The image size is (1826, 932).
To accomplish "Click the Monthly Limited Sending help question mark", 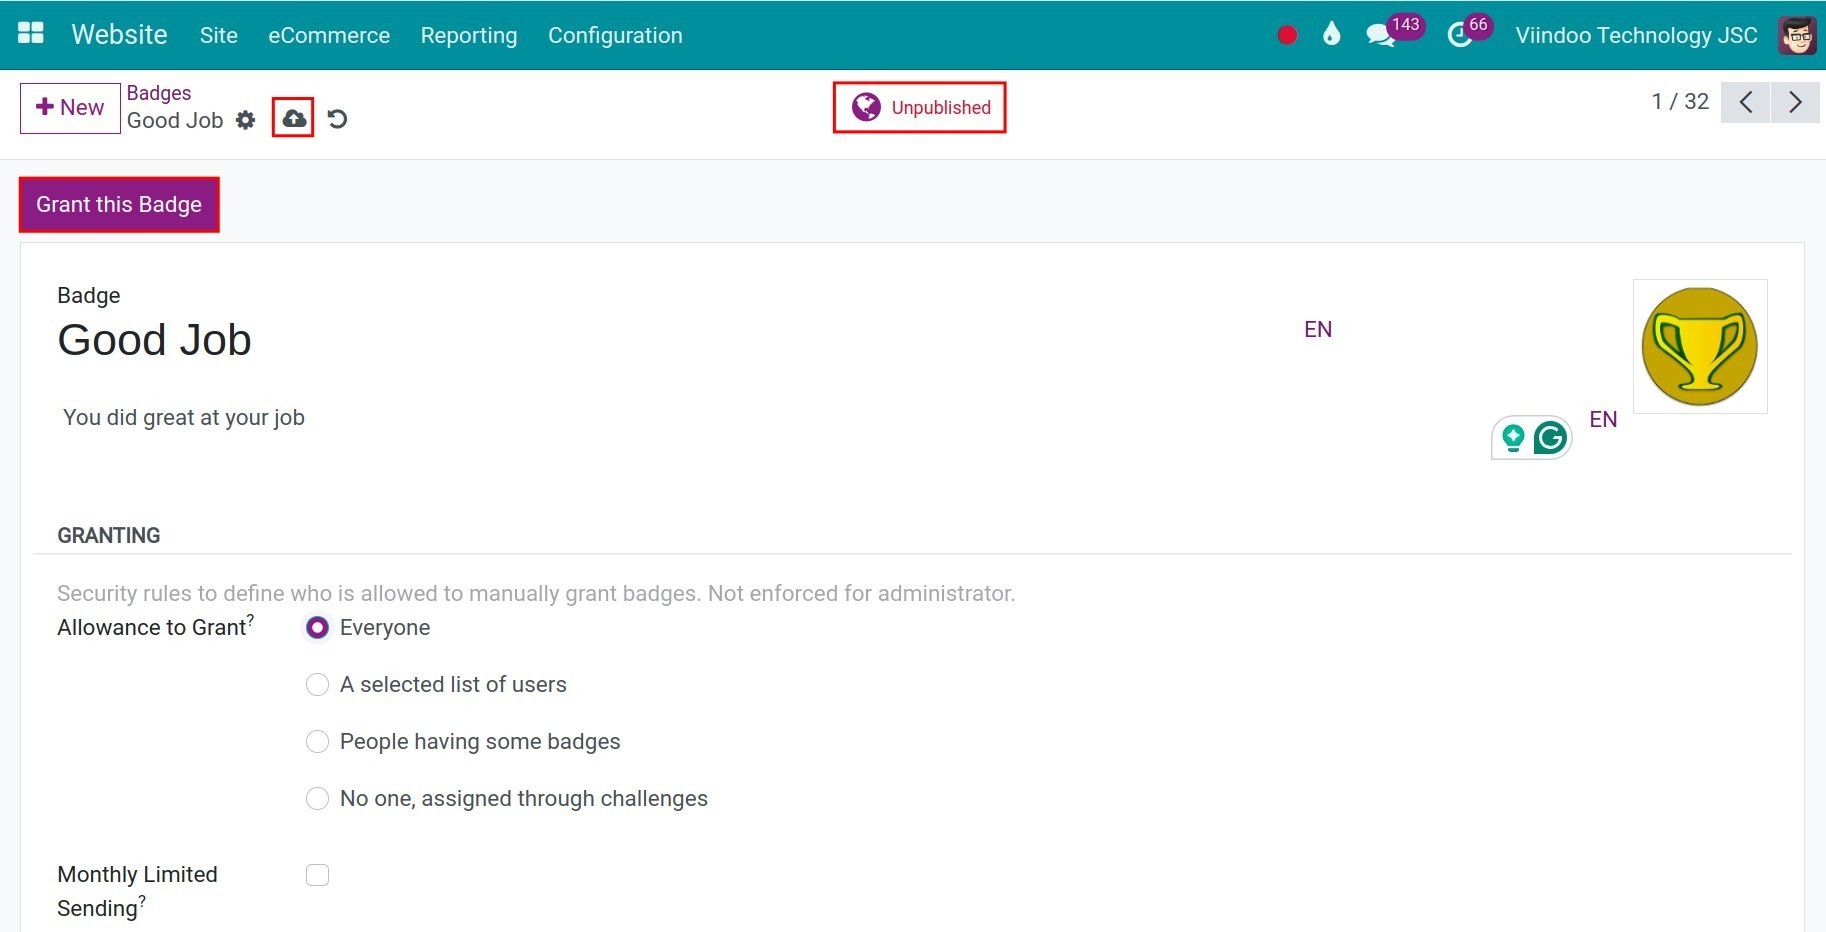I will [142, 901].
